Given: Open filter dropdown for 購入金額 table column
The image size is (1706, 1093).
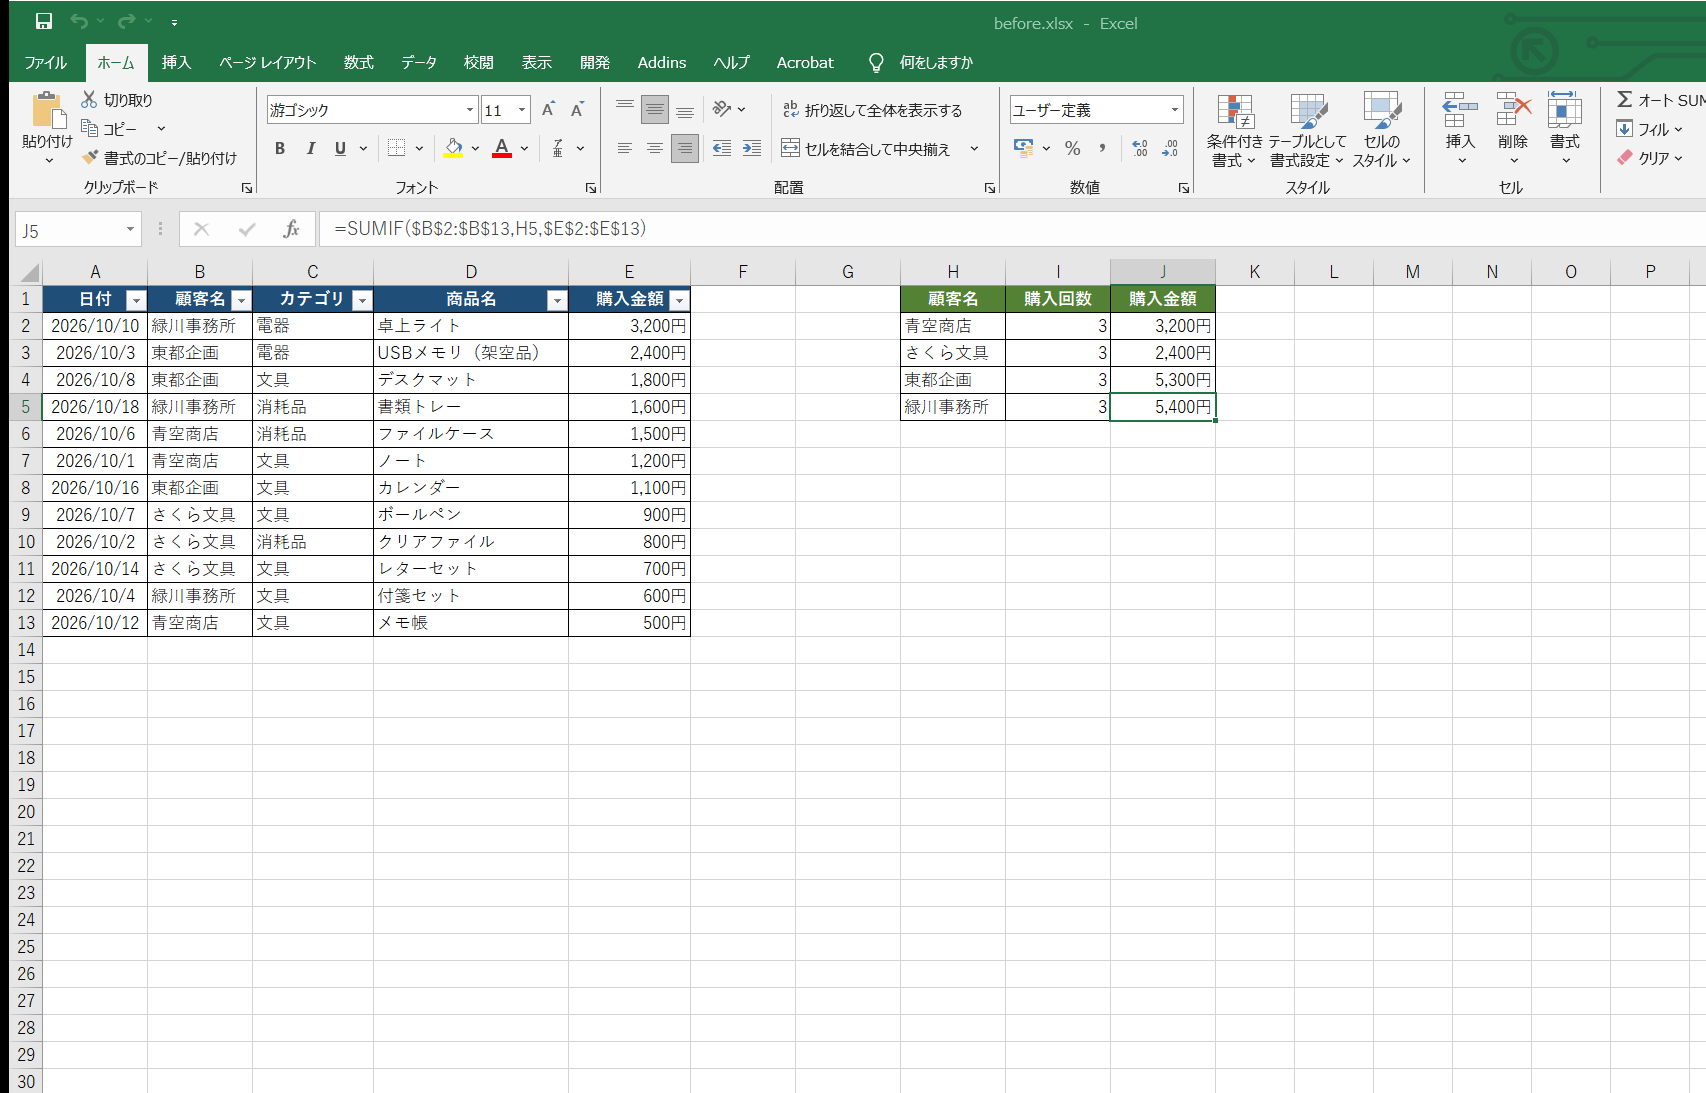Looking at the screenshot, I should point(679,300).
